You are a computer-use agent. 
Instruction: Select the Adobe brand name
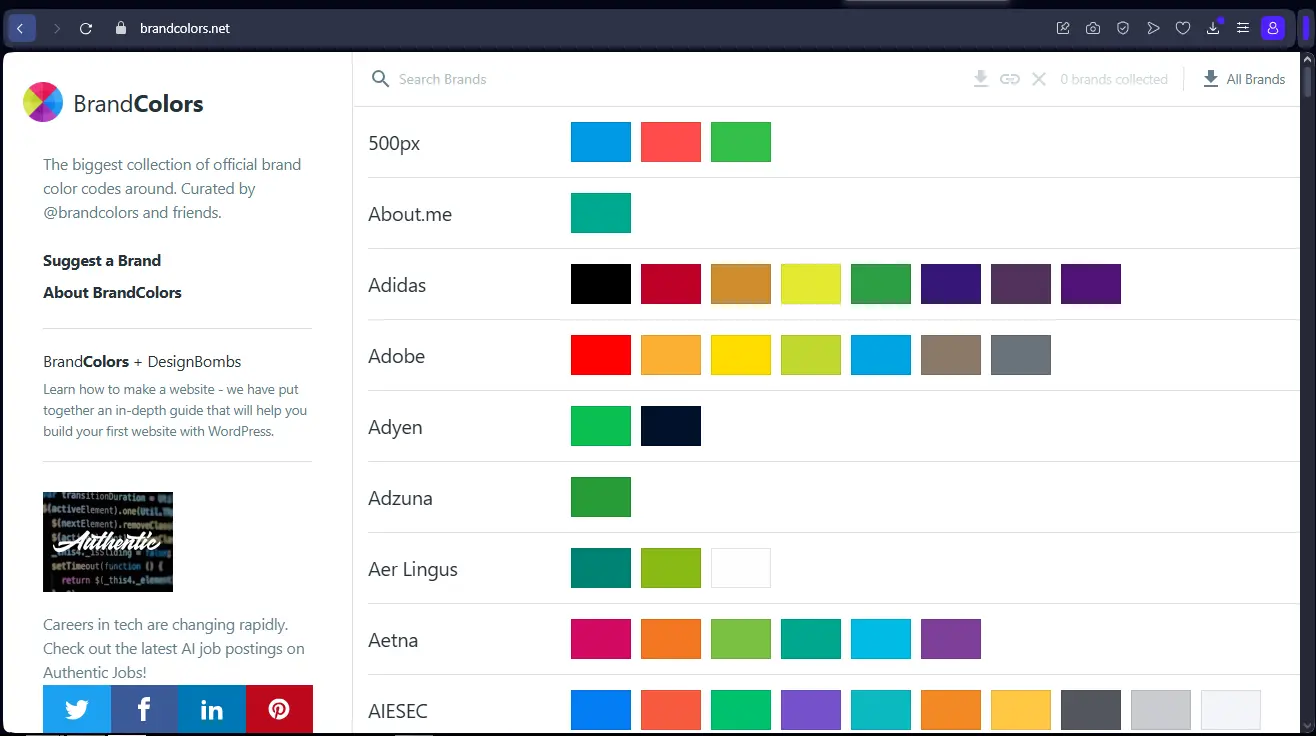[397, 356]
